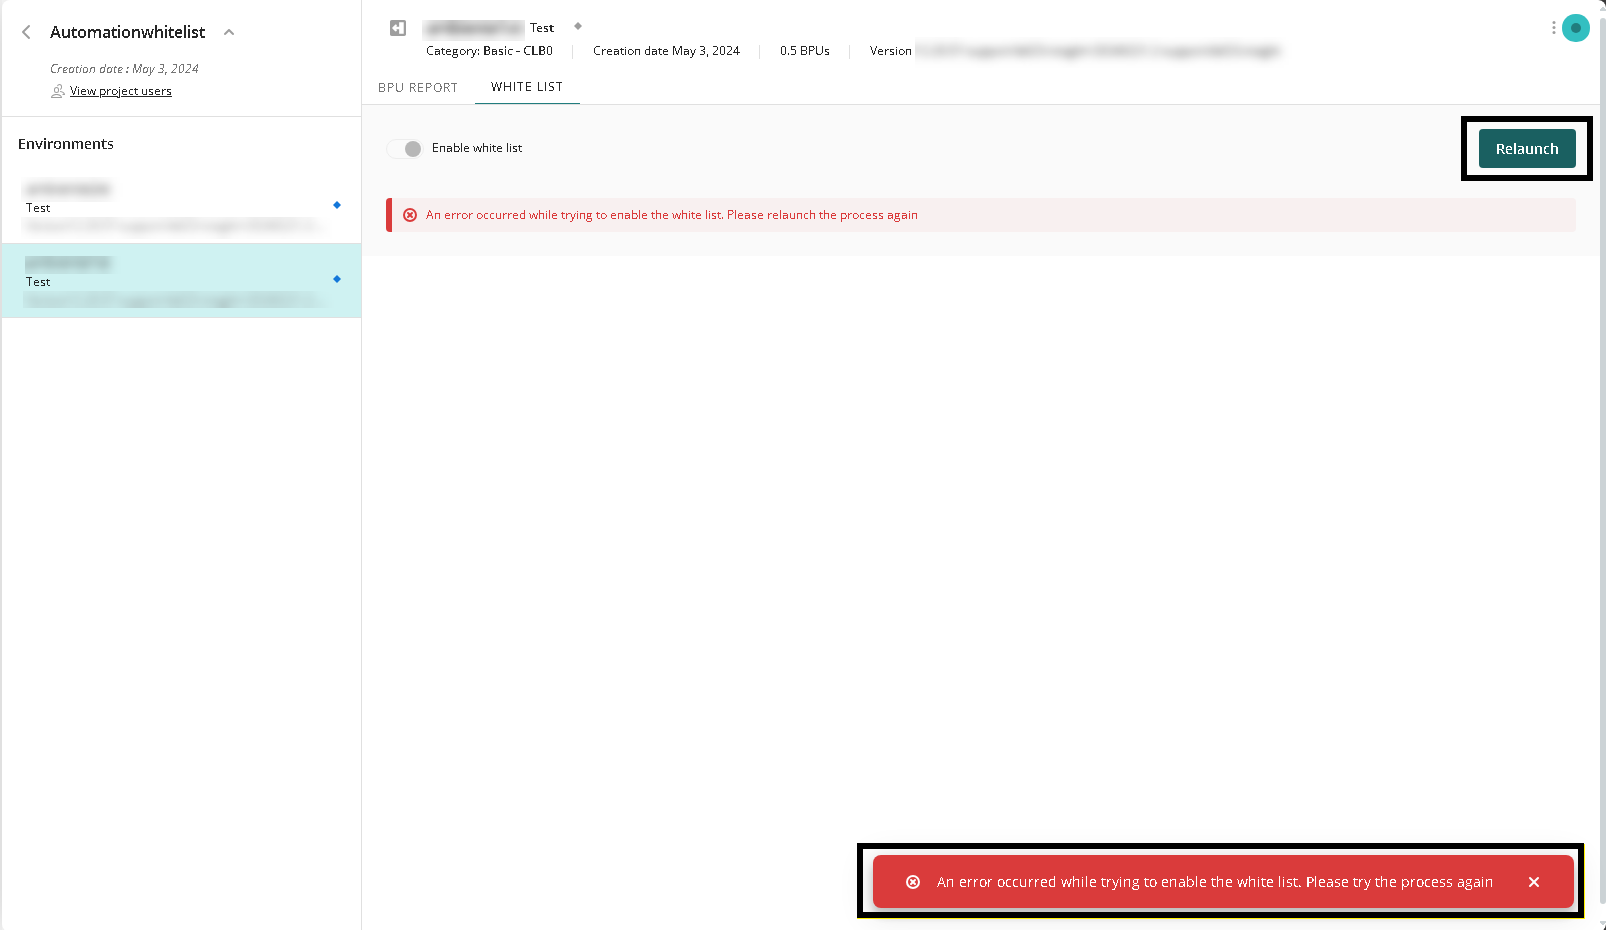This screenshot has width=1606, height=930.
Task: Switch to the BPU REPORT tab
Action: click(418, 88)
